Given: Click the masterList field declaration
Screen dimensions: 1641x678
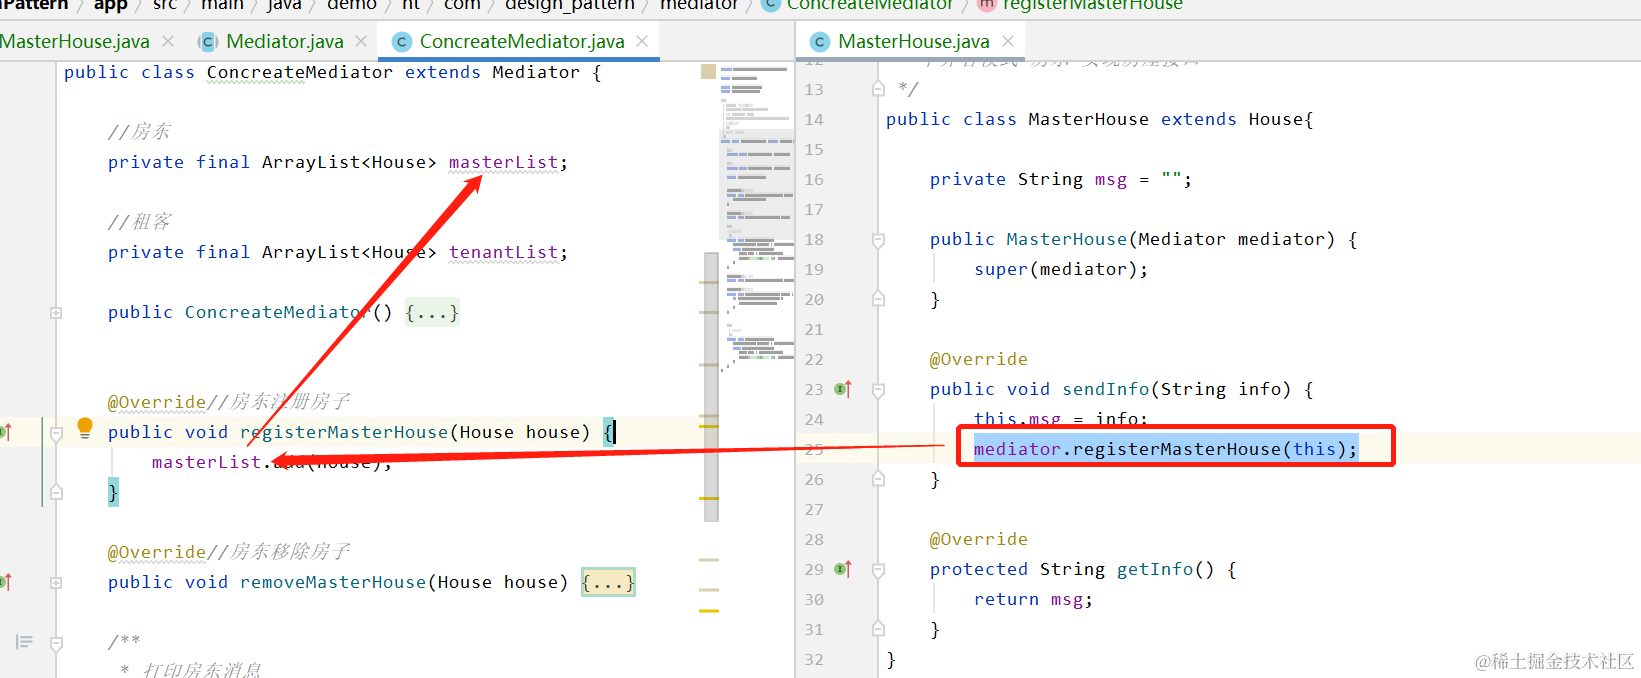Looking at the screenshot, I should point(503,162).
